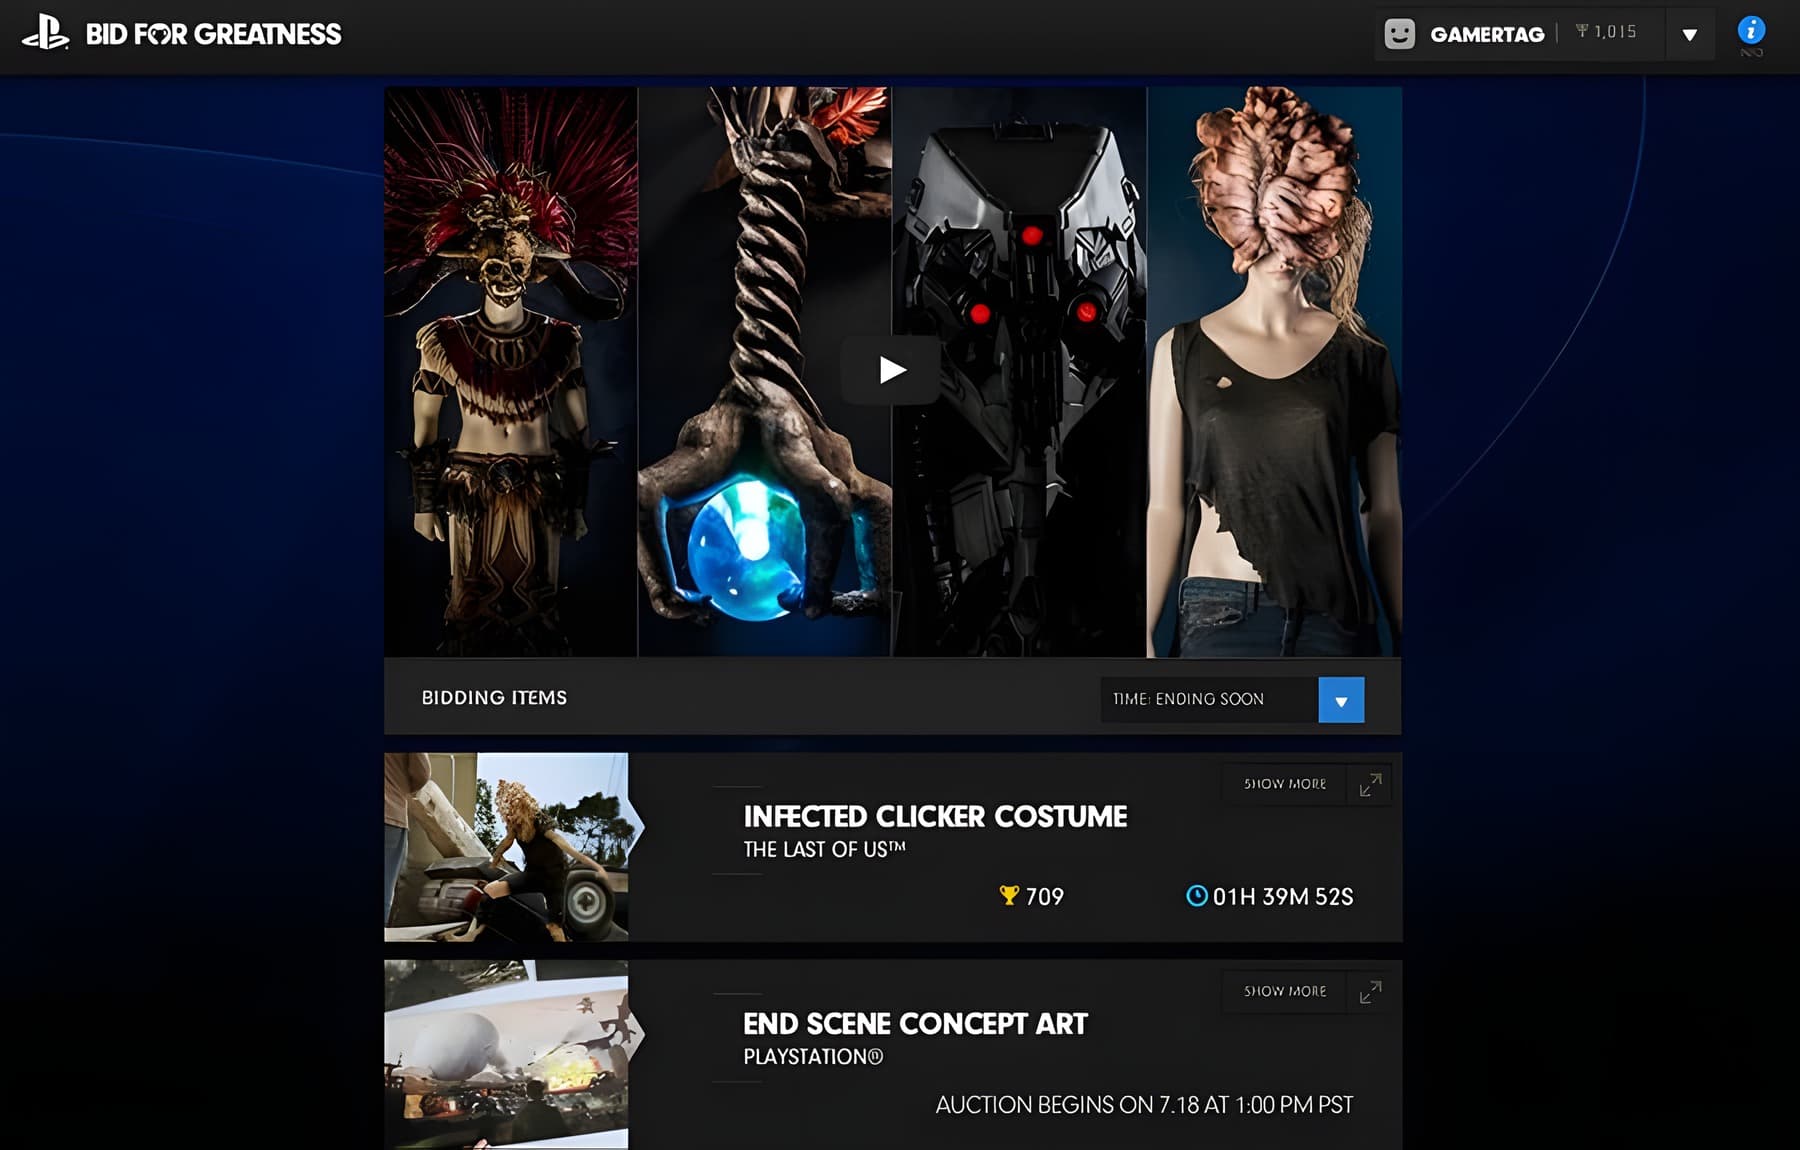Click the gold trophy icon beside 709
This screenshot has width=1800, height=1150.
(1009, 895)
